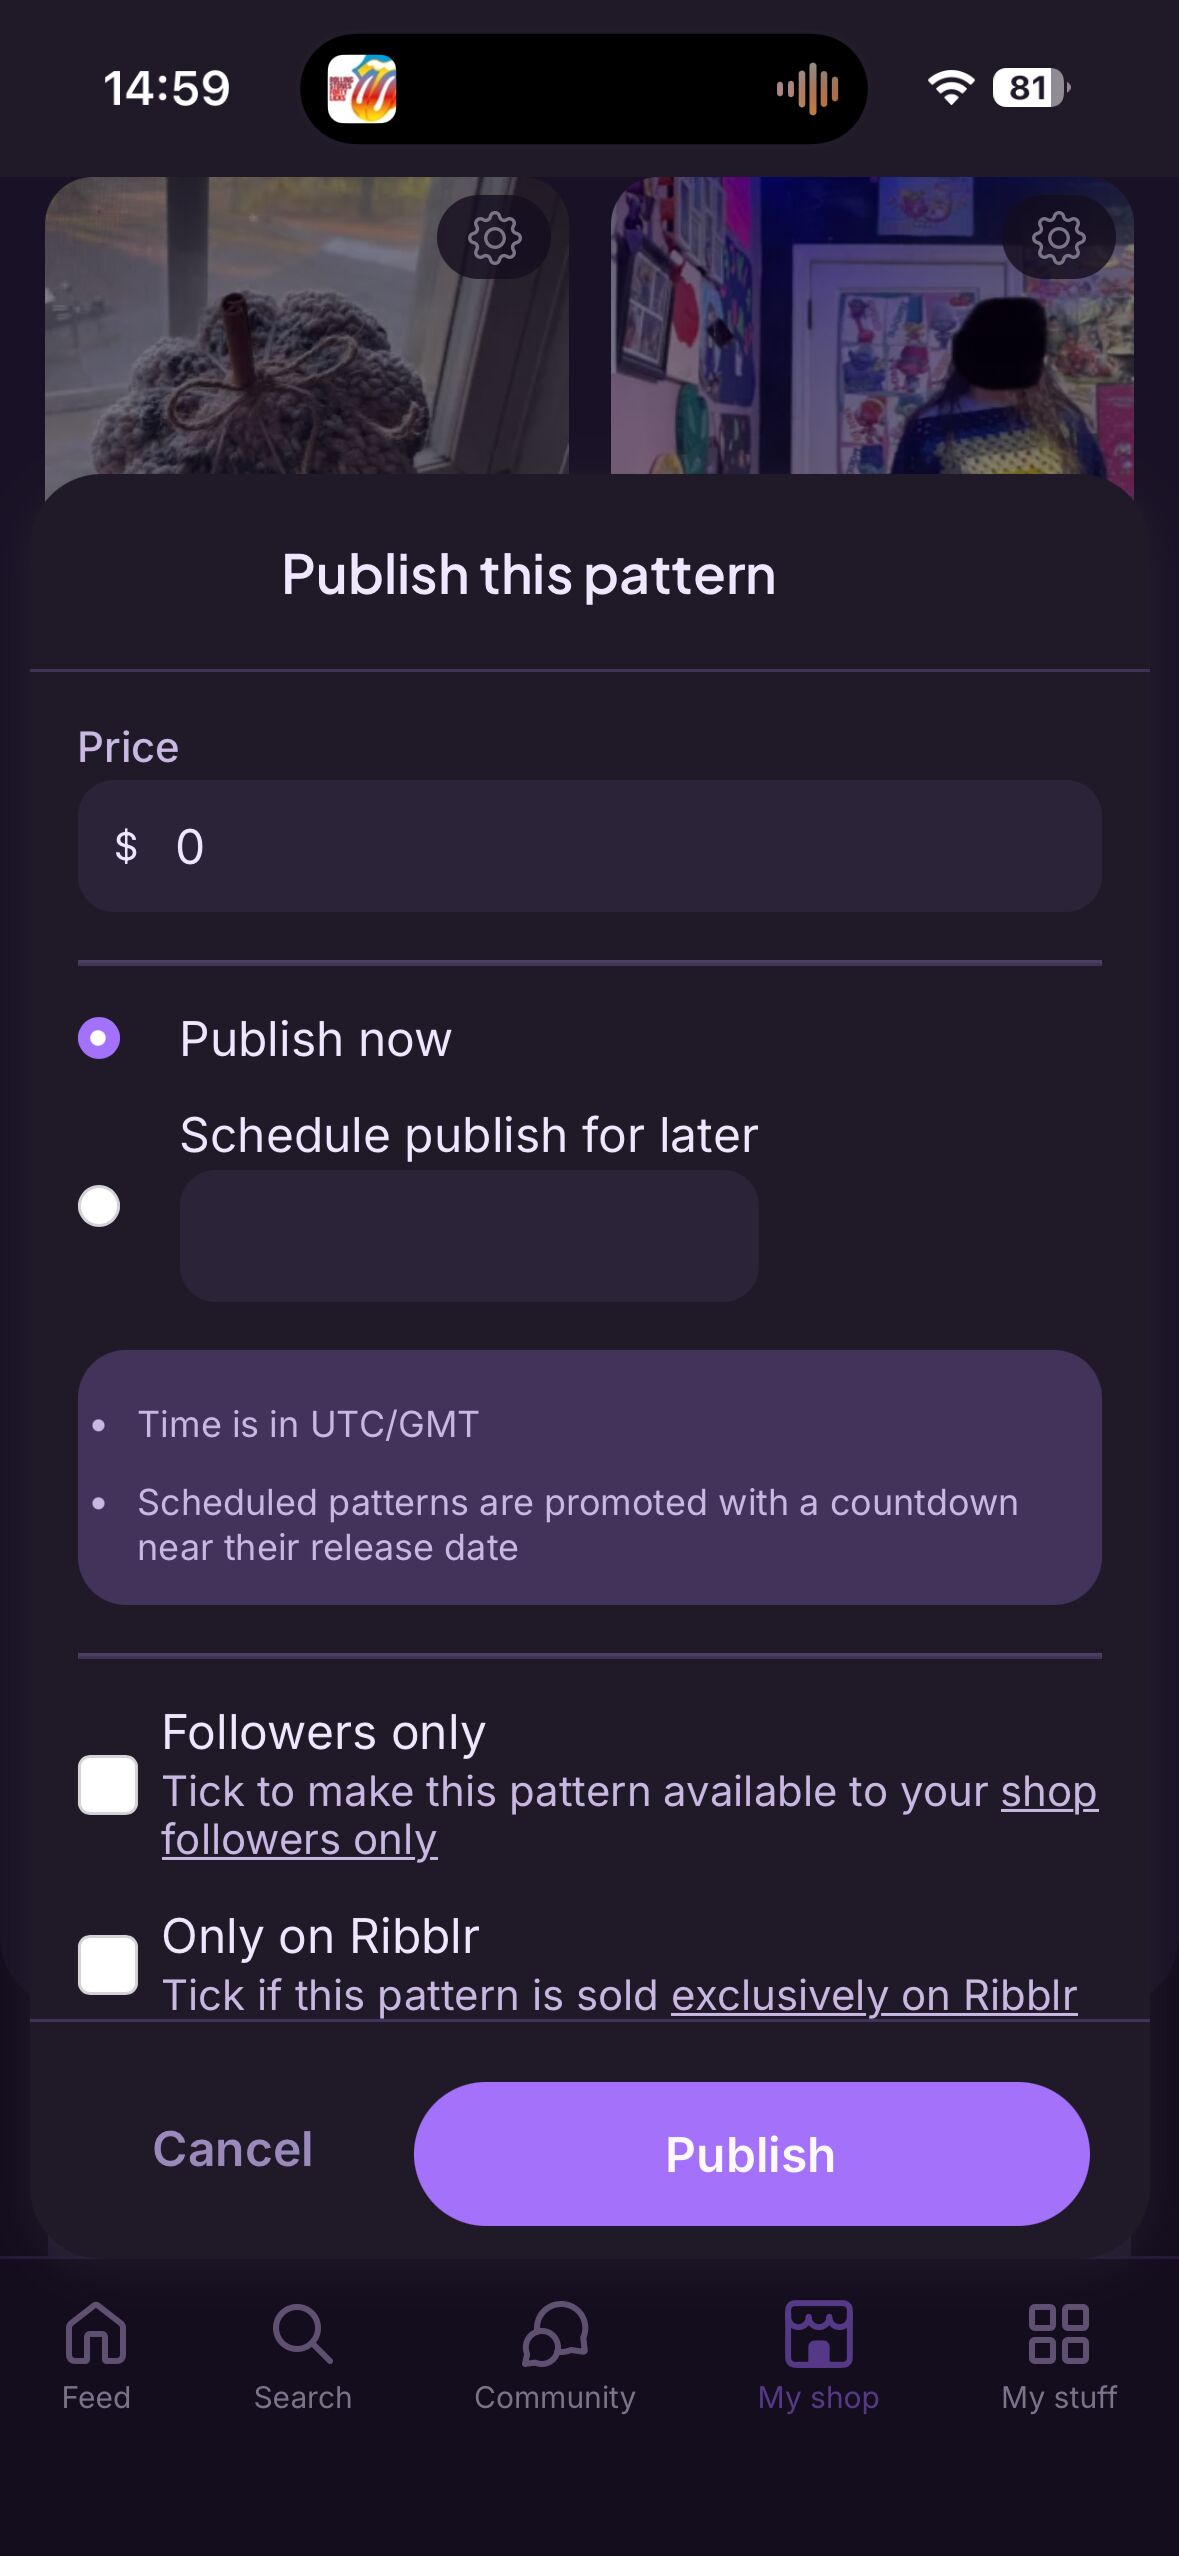Open settings gear on right pattern thumbnail
This screenshot has height=2556, width=1179.
pyautogui.click(x=1058, y=238)
